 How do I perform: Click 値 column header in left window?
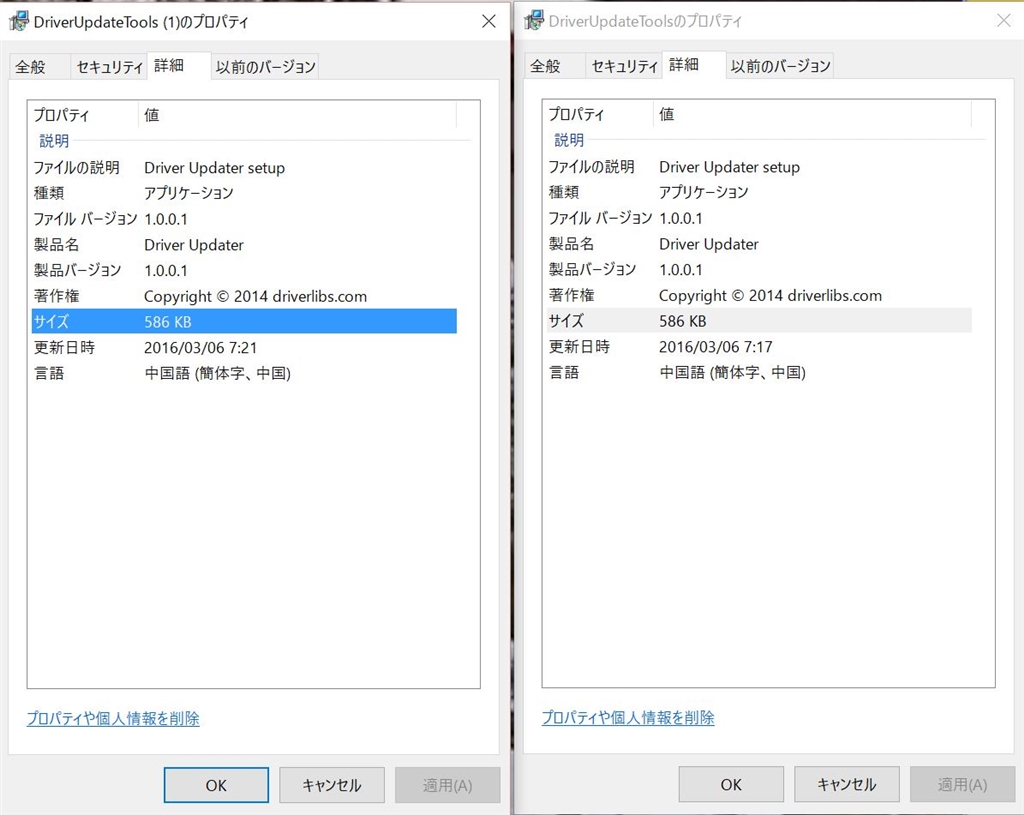point(297,115)
